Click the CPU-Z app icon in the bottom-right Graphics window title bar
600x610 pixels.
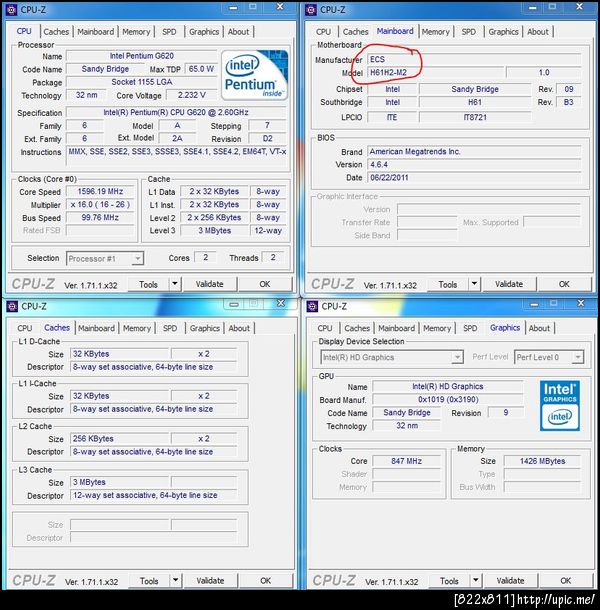(312, 307)
